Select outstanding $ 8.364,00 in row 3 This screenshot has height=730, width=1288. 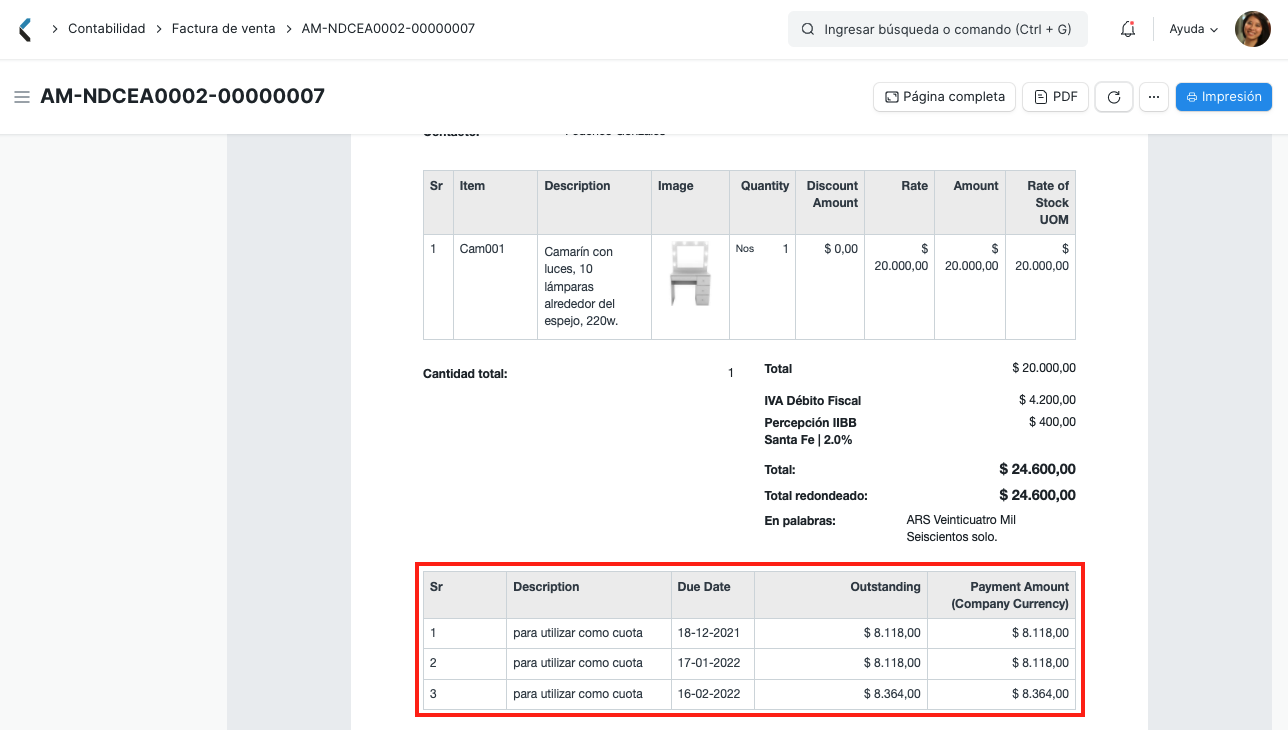tap(892, 694)
